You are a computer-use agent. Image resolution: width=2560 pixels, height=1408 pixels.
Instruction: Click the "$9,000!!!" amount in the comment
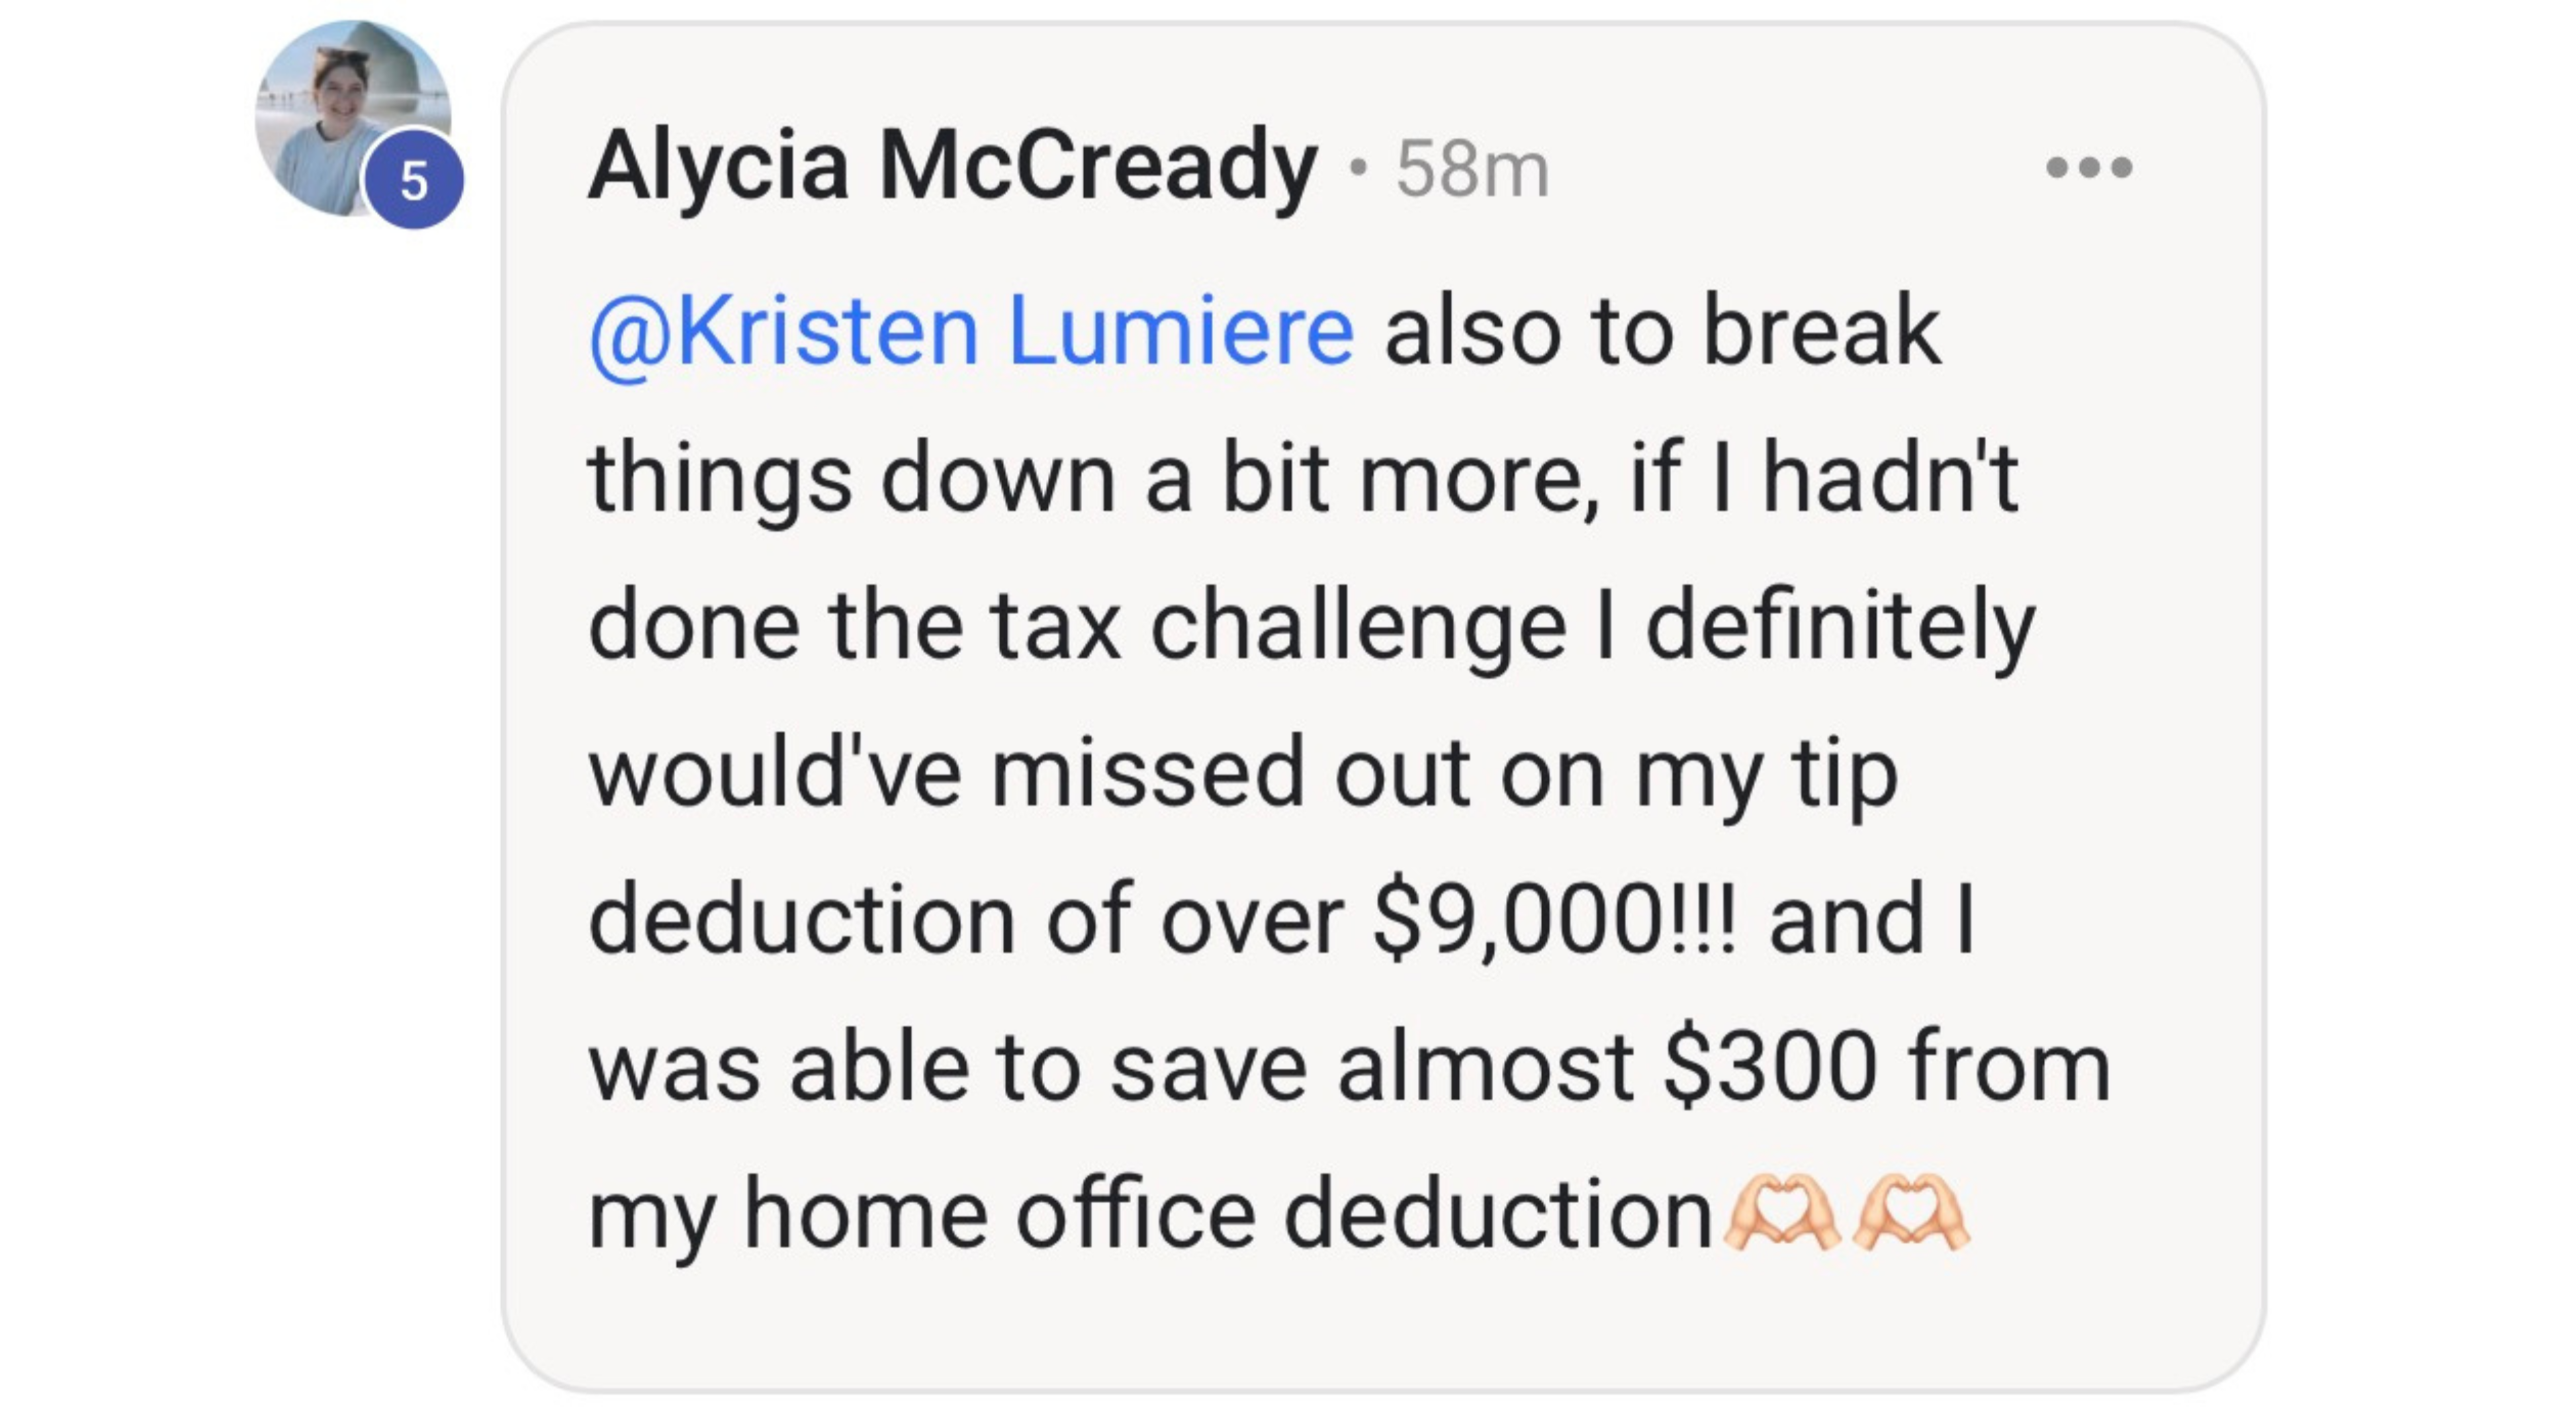coord(1555,919)
